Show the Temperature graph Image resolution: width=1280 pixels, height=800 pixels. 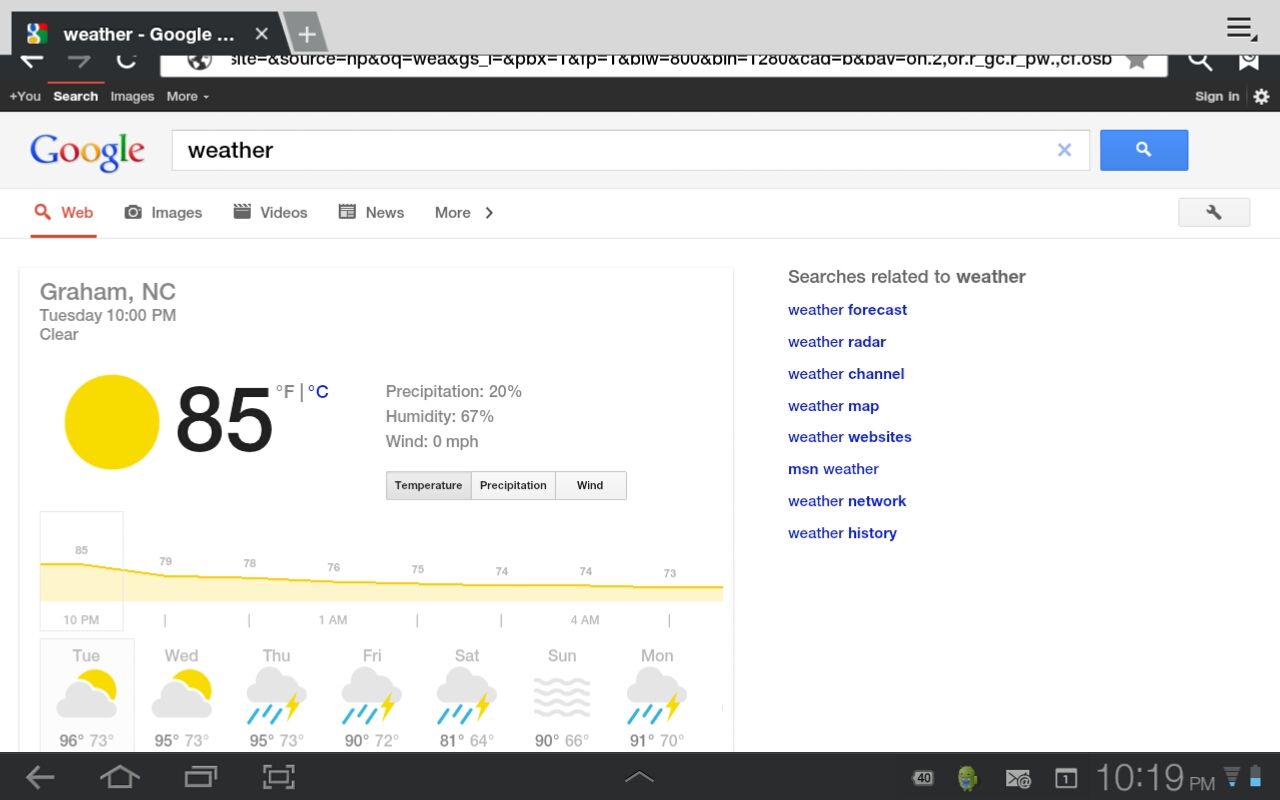[428, 485]
